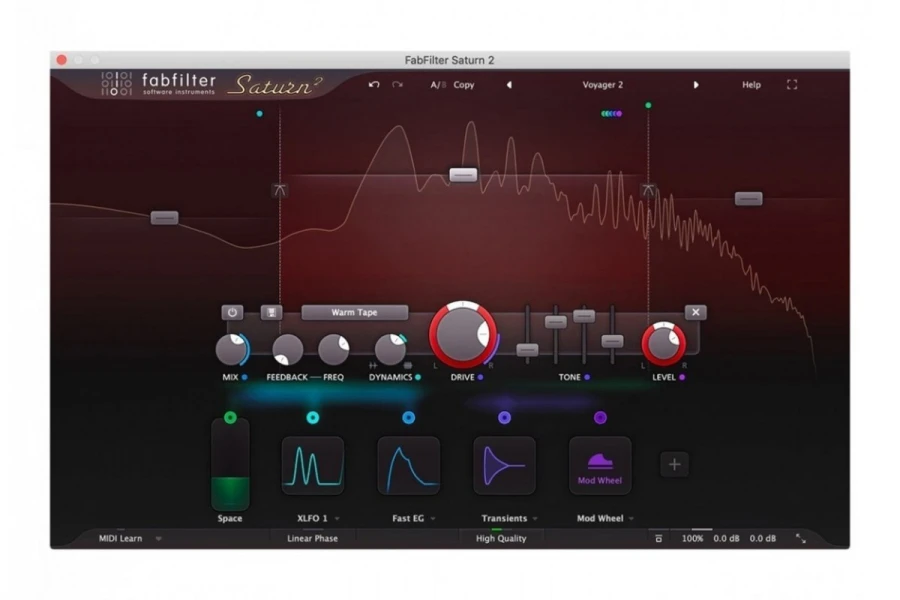Toggle the band power button
This screenshot has width=900, height=600.
pos(232,312)
